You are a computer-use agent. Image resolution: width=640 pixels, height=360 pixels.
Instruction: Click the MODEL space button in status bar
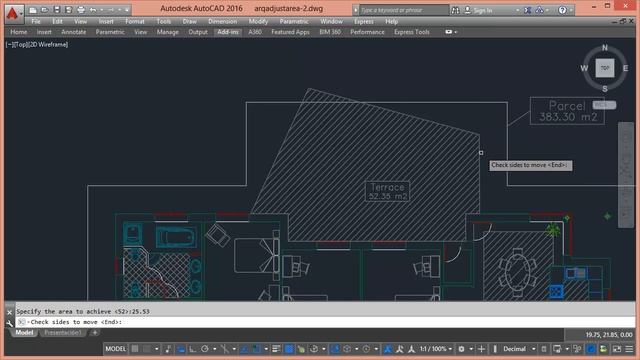[x=116, y=349]
